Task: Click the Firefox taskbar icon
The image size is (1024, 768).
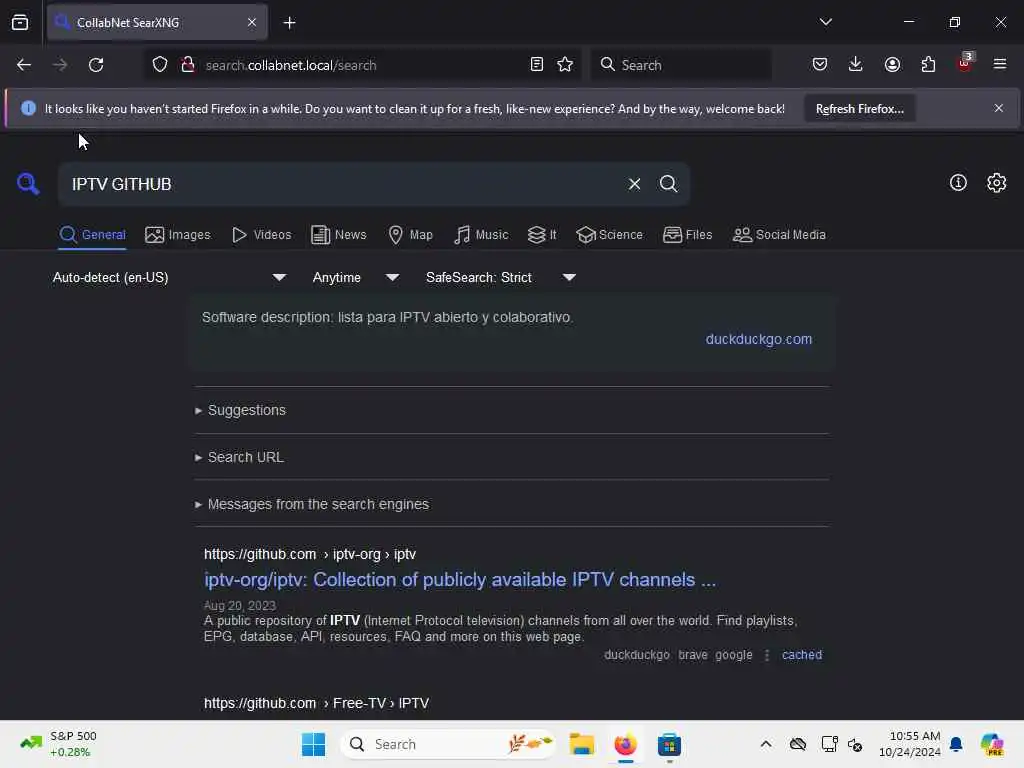Action: coord(626,744)
